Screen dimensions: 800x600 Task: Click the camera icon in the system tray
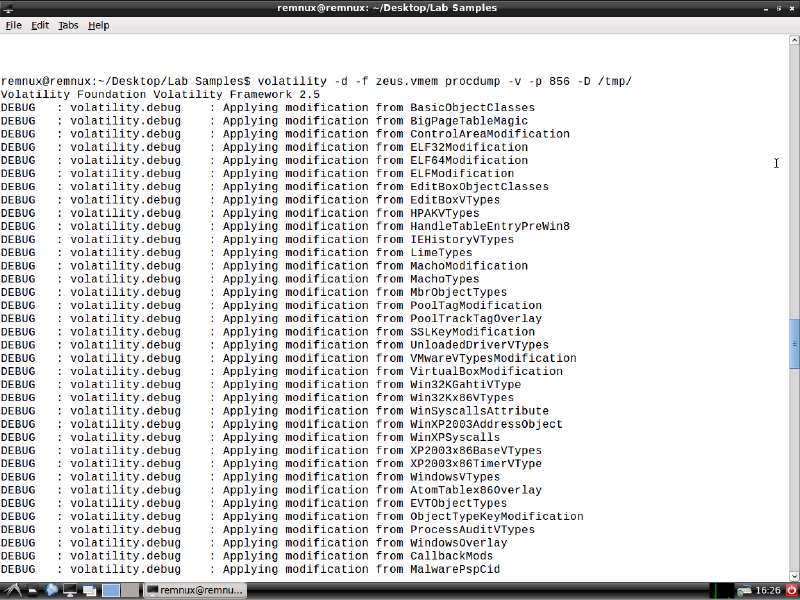(743, 590)
